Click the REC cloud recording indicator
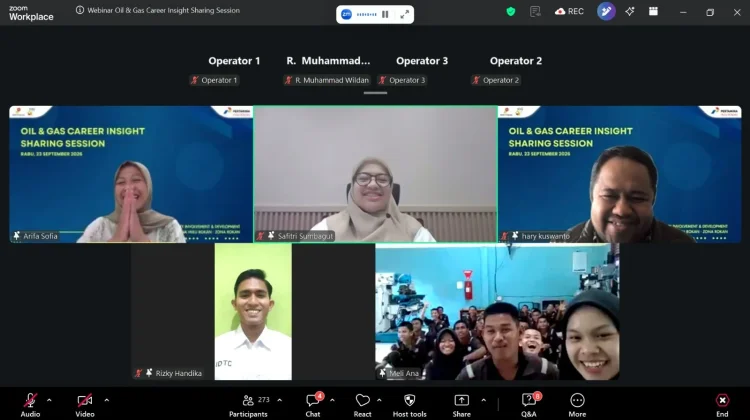 (569, 11)
